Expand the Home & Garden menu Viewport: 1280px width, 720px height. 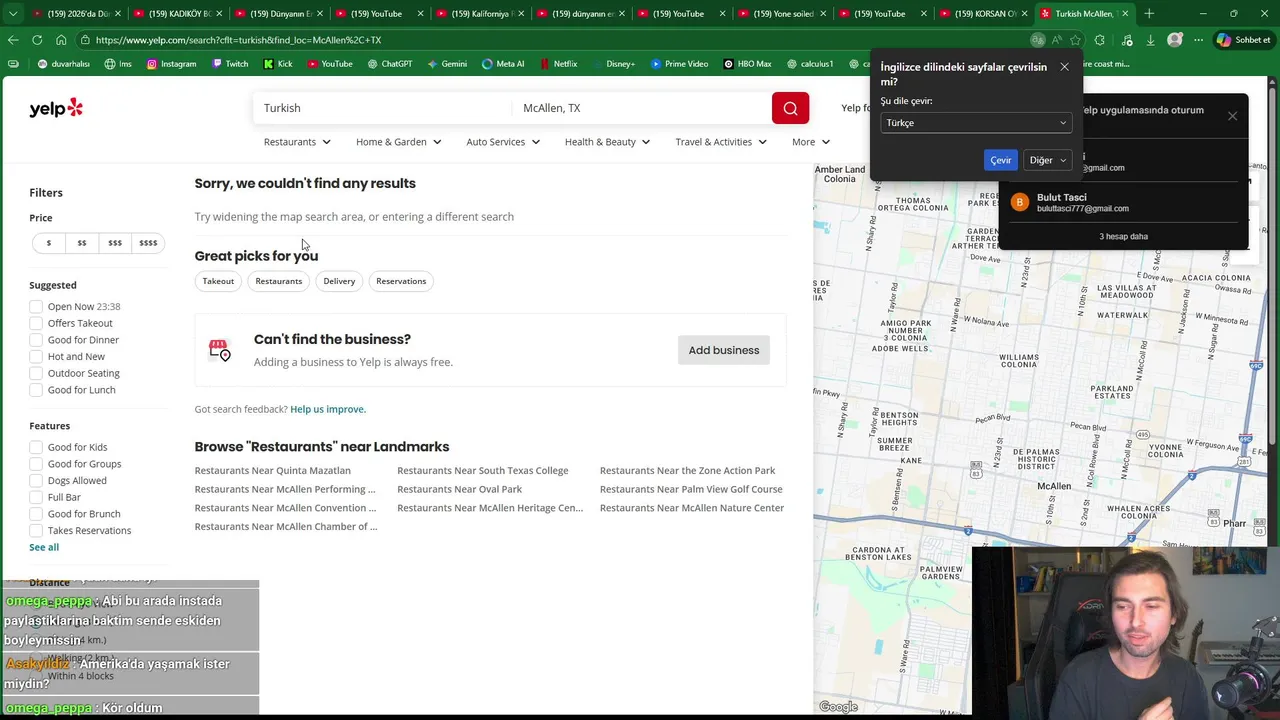tap(398, 142)
